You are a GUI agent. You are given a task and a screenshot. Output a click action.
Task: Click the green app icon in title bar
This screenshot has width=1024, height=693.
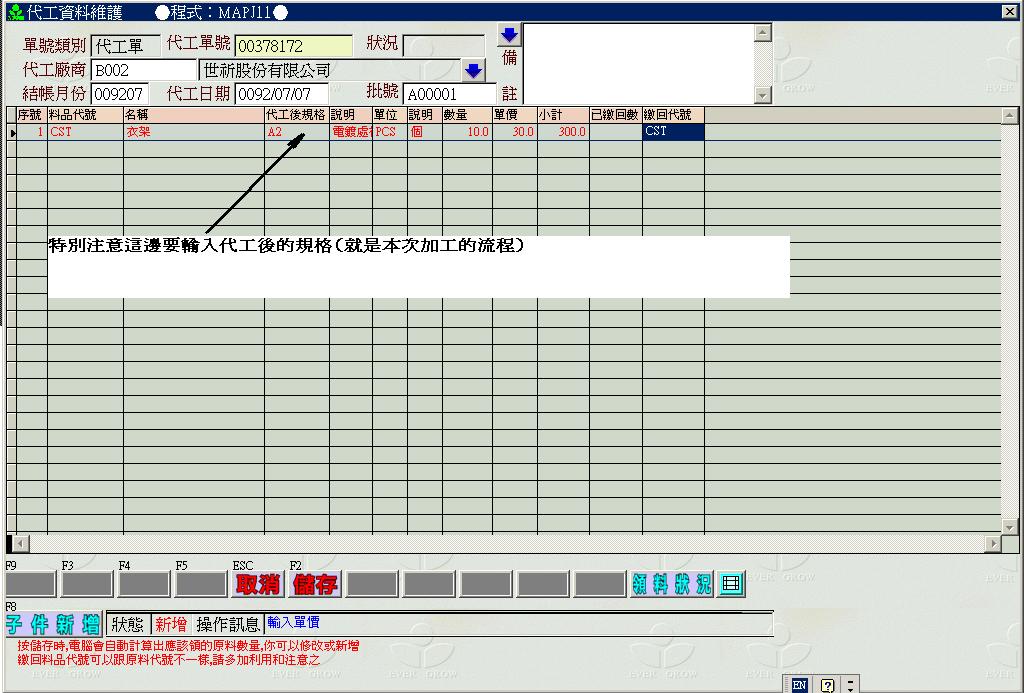pyautogui.click(x=13, y=11)
